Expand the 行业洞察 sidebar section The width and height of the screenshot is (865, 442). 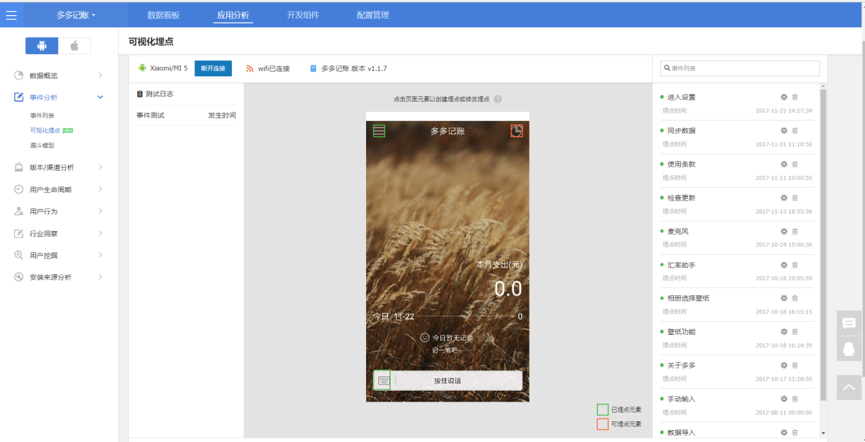(59, 233)
